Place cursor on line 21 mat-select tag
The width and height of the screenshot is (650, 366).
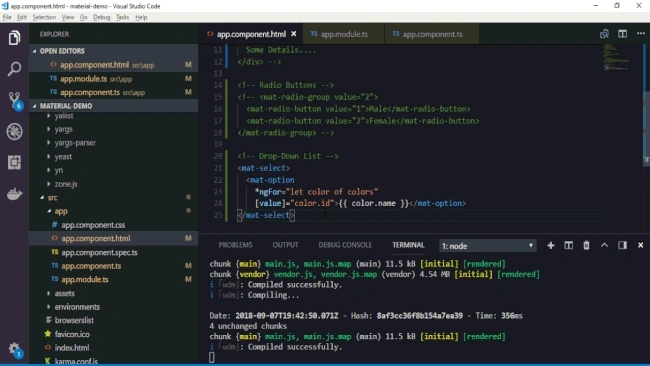click(x=264, y=168)
